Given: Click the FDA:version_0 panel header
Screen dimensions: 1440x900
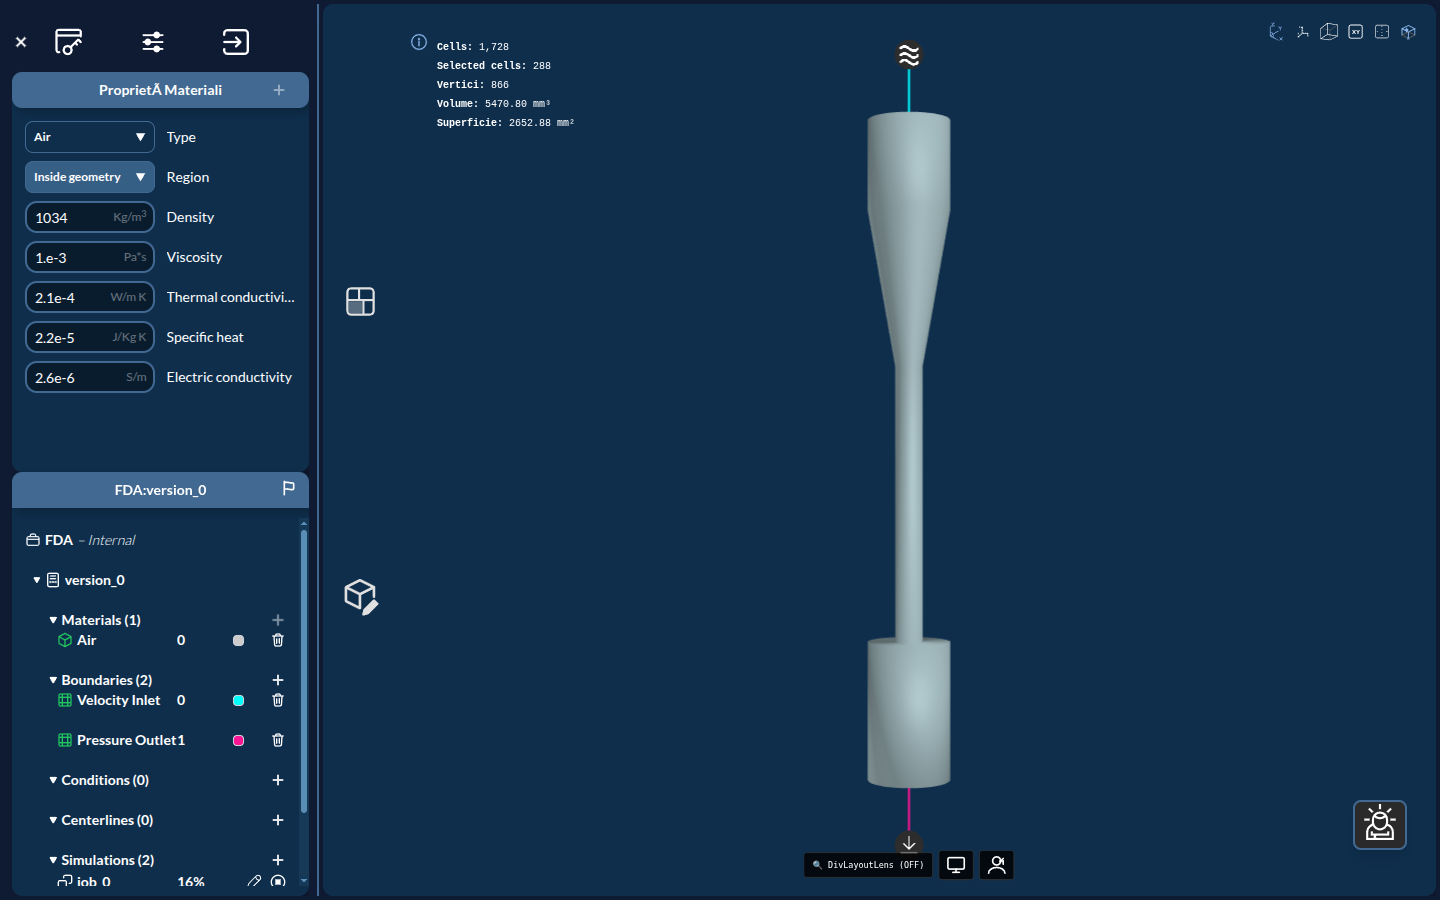Looking at the screenshot, I should pyautogui.click(x=160, y=490).
